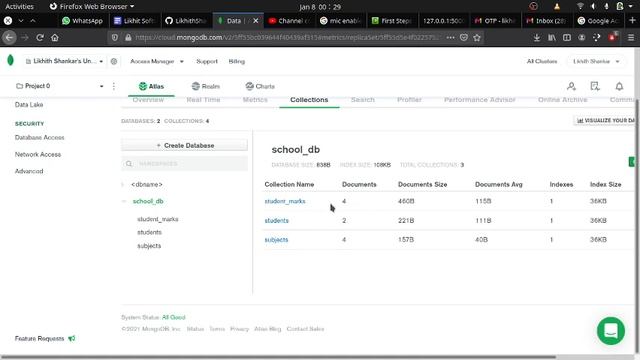Open the student_marks collection link
640x360 pixels.
tap(285, 201)
